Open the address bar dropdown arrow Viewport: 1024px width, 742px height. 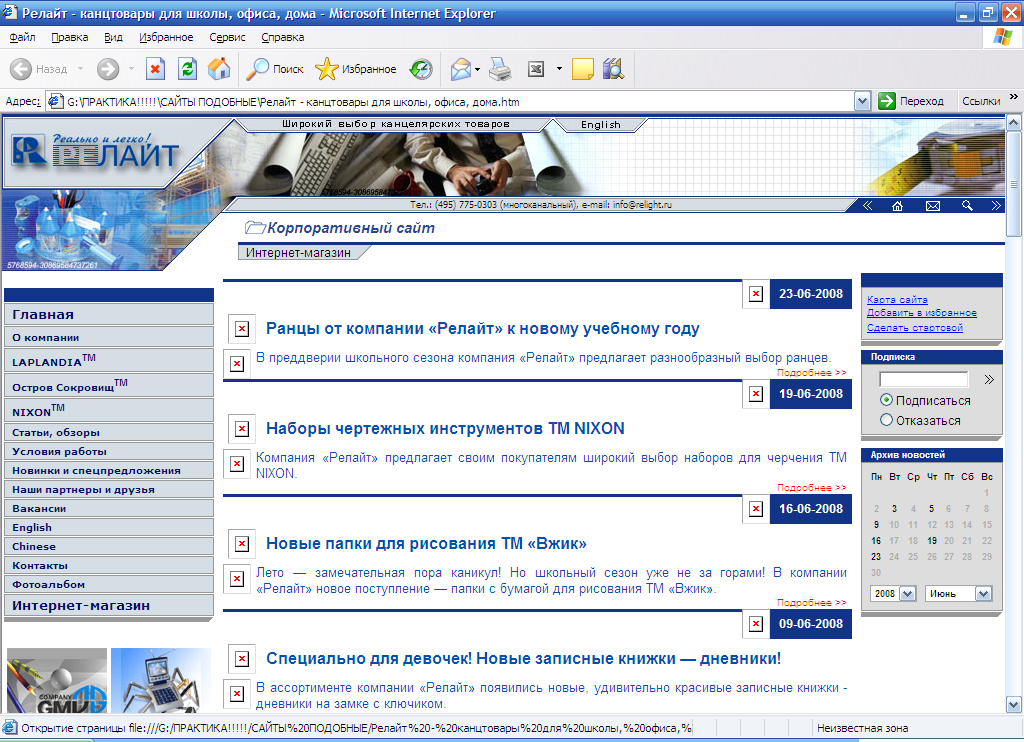[862, 101]
